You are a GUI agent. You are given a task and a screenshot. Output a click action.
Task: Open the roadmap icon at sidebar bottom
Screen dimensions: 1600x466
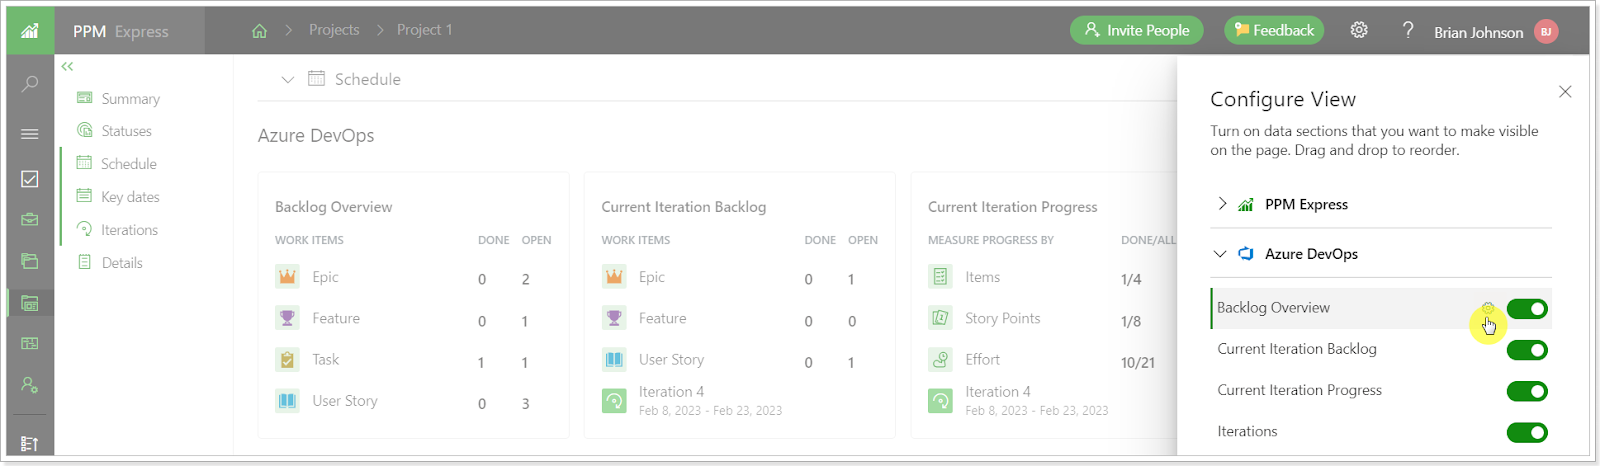coord(30,443)
